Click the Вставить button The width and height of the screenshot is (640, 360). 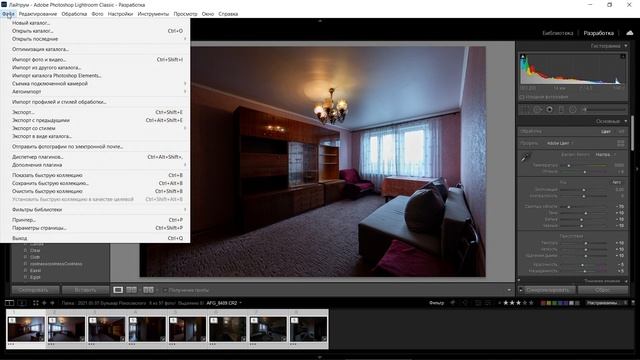85,290
